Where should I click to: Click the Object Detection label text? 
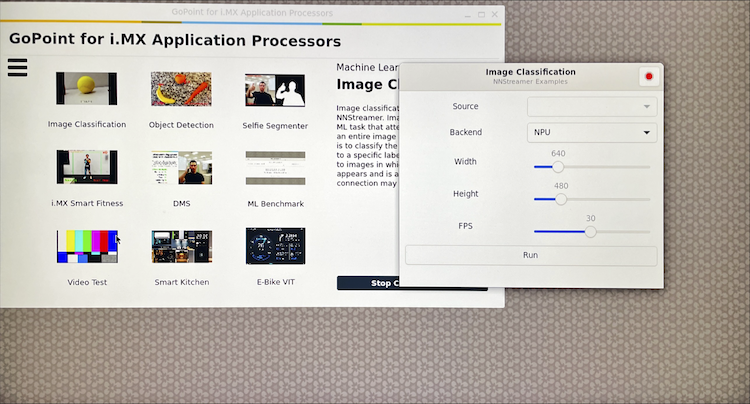pyautogui.click(x=181, y=125)
